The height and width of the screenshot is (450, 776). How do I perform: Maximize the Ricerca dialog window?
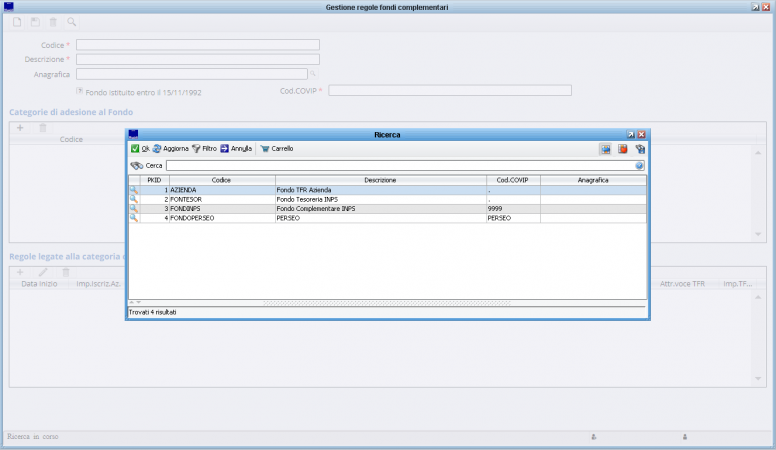[x=631, y=134]
